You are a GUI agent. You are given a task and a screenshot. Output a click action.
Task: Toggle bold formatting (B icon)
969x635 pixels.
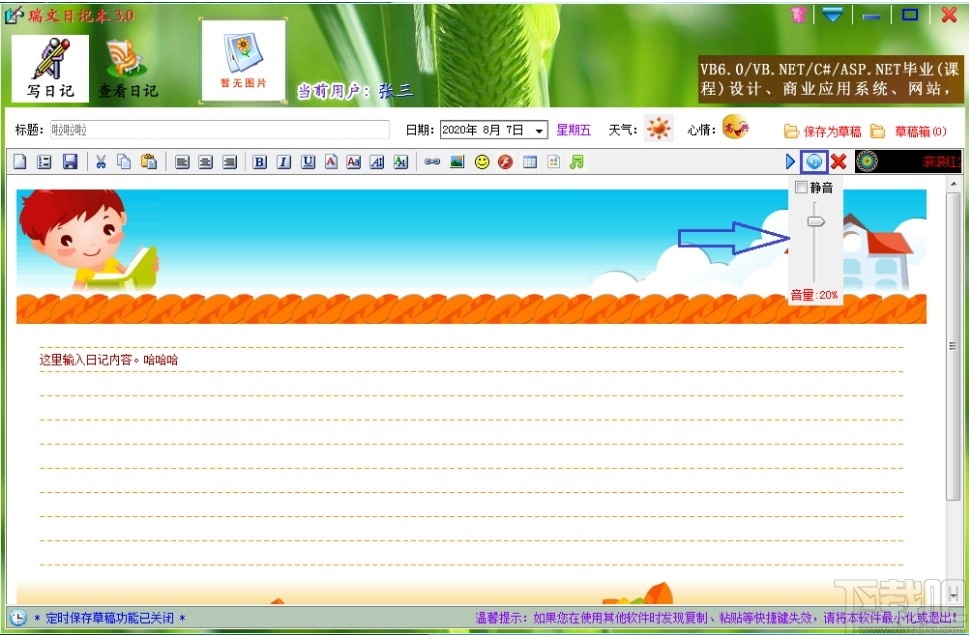coord(260,162)
